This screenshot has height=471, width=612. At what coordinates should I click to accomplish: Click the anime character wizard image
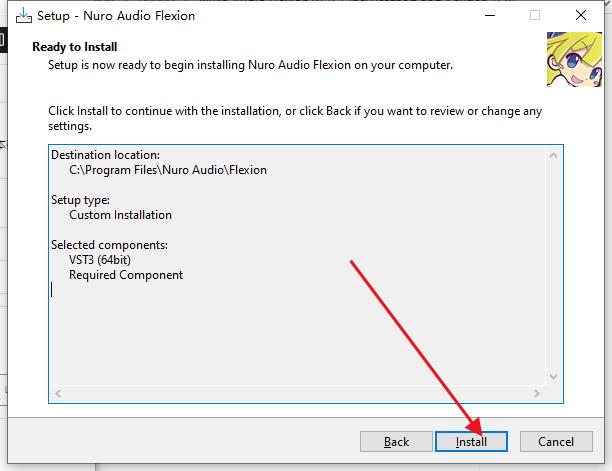coord(575,59)
